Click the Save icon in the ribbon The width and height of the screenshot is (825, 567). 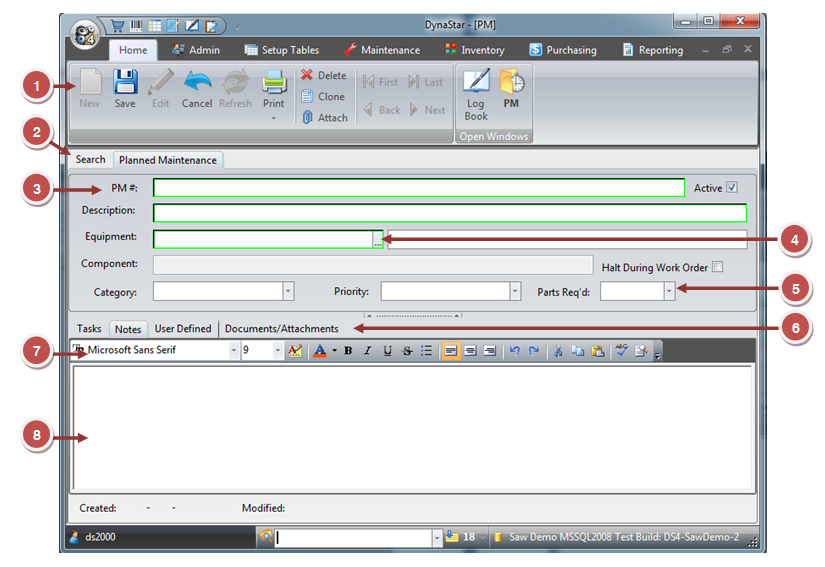125,87
